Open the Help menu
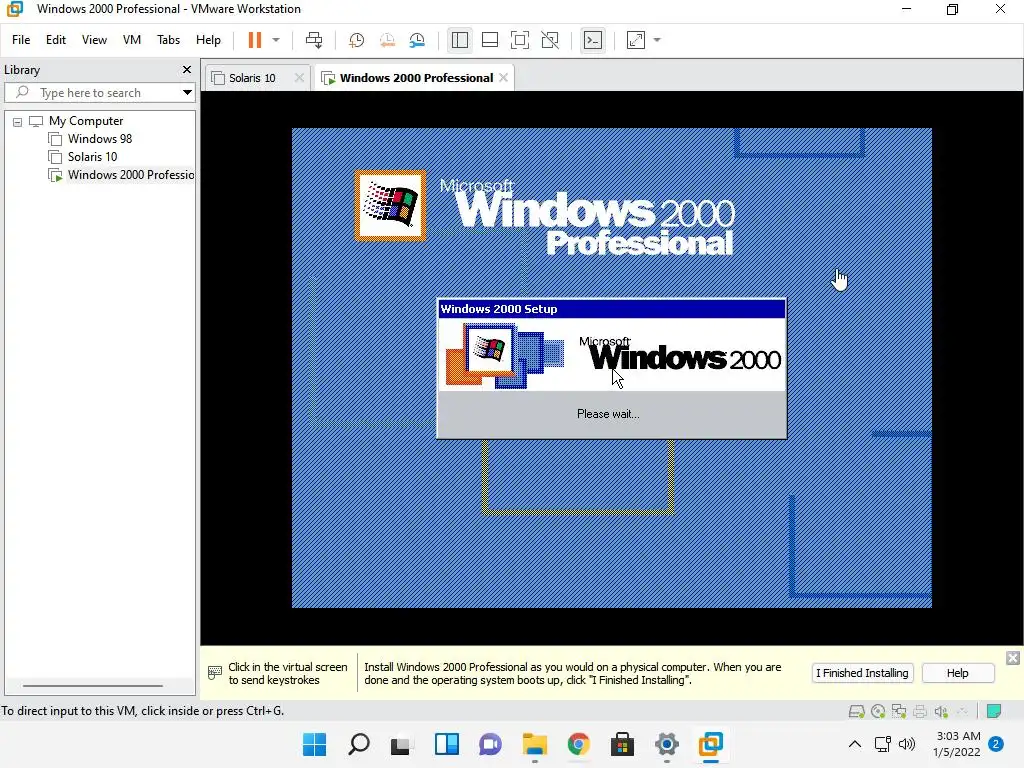The width and height of the screenshot is (1024, 768). [208, 40]
